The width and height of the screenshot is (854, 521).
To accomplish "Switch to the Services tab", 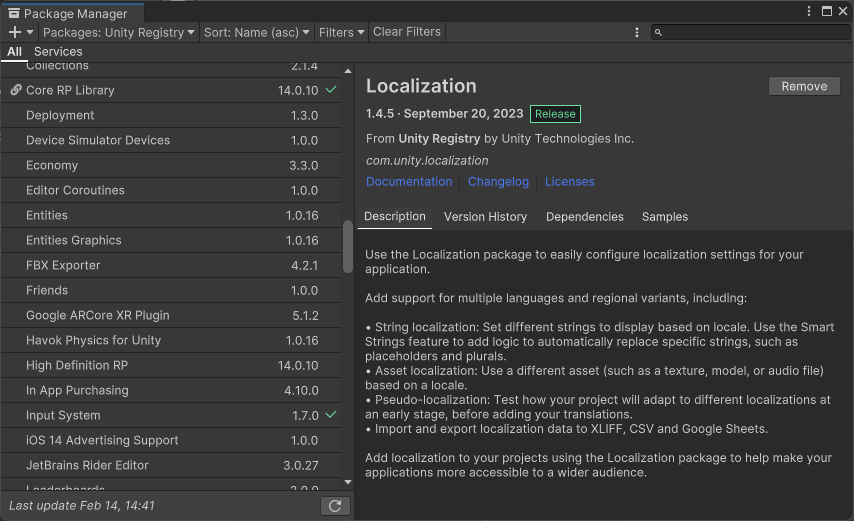I will 58,52.
